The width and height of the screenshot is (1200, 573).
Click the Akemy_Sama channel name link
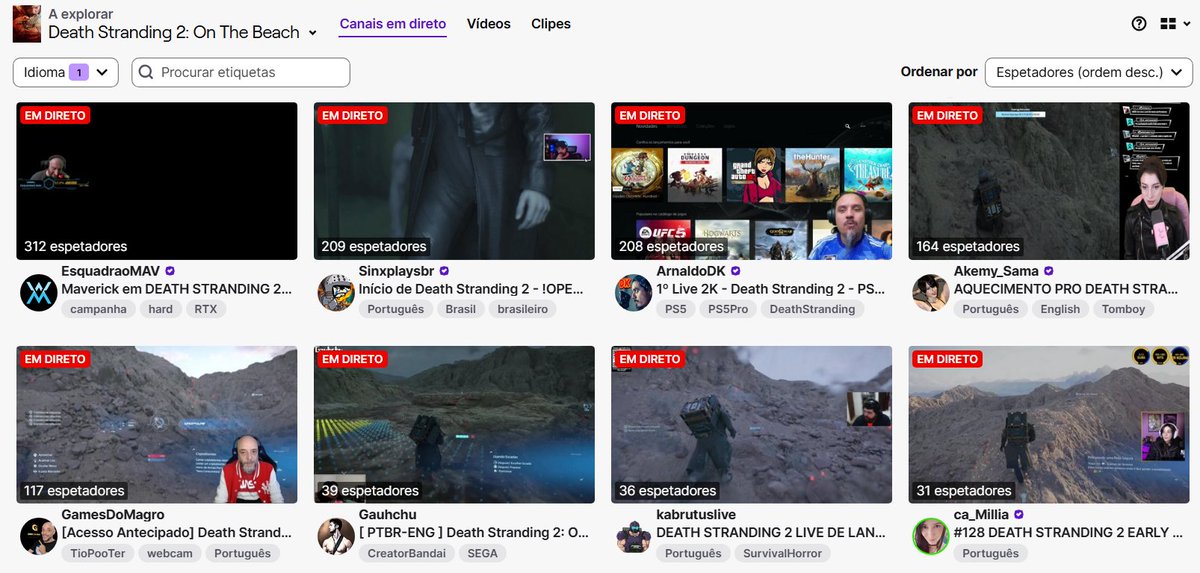coord(996,271)
